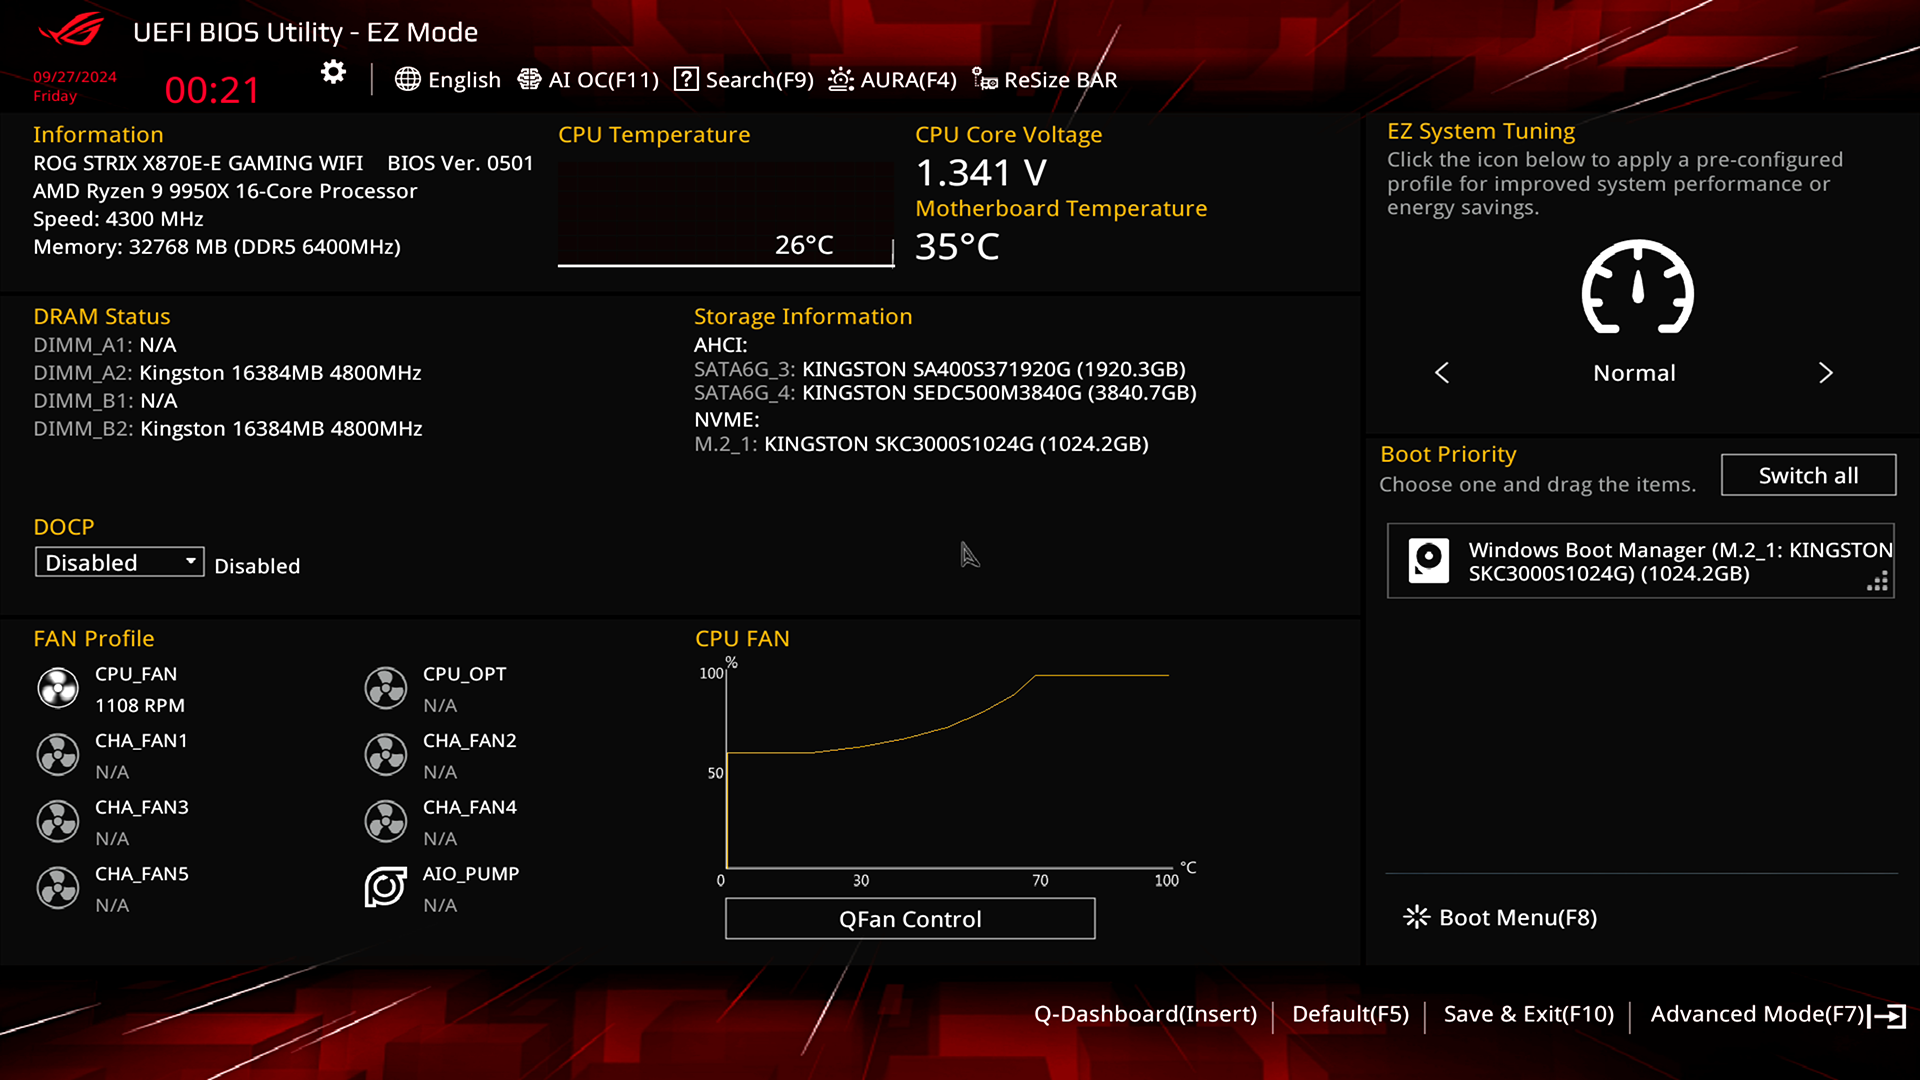Click the AIO_PUMP pump icon

click(x=385, y=887)
